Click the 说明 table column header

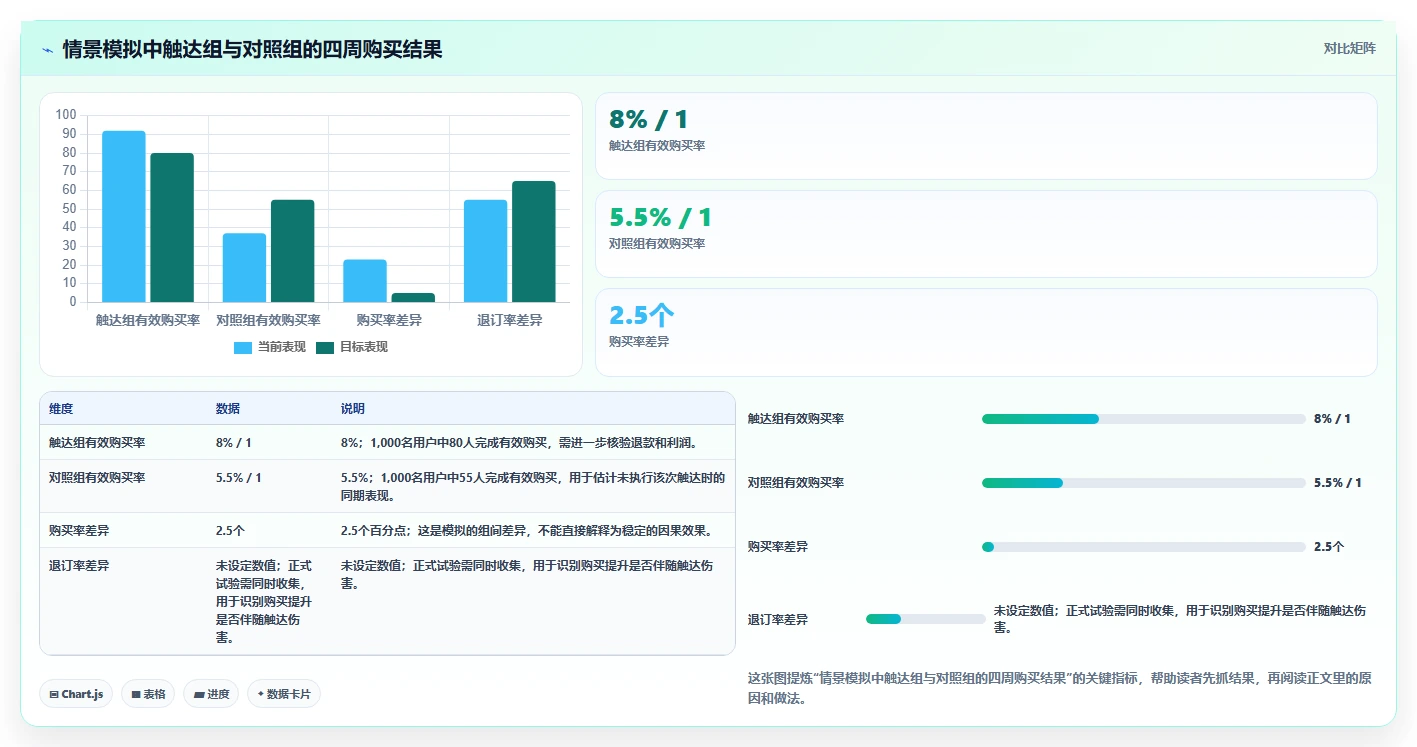(x=353, y=409)
